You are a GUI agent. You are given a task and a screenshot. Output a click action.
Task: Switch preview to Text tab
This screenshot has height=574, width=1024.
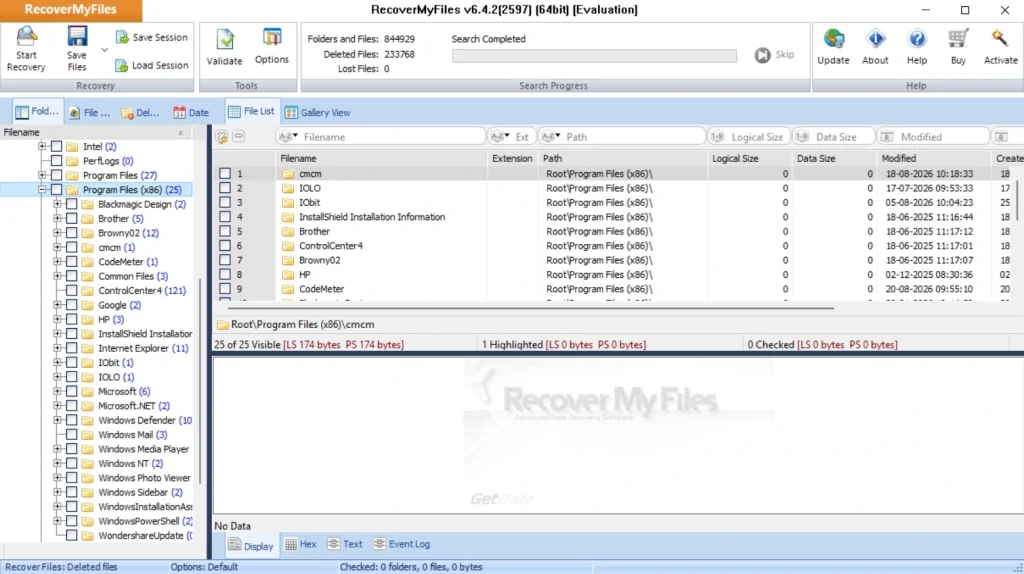point(345,544)
